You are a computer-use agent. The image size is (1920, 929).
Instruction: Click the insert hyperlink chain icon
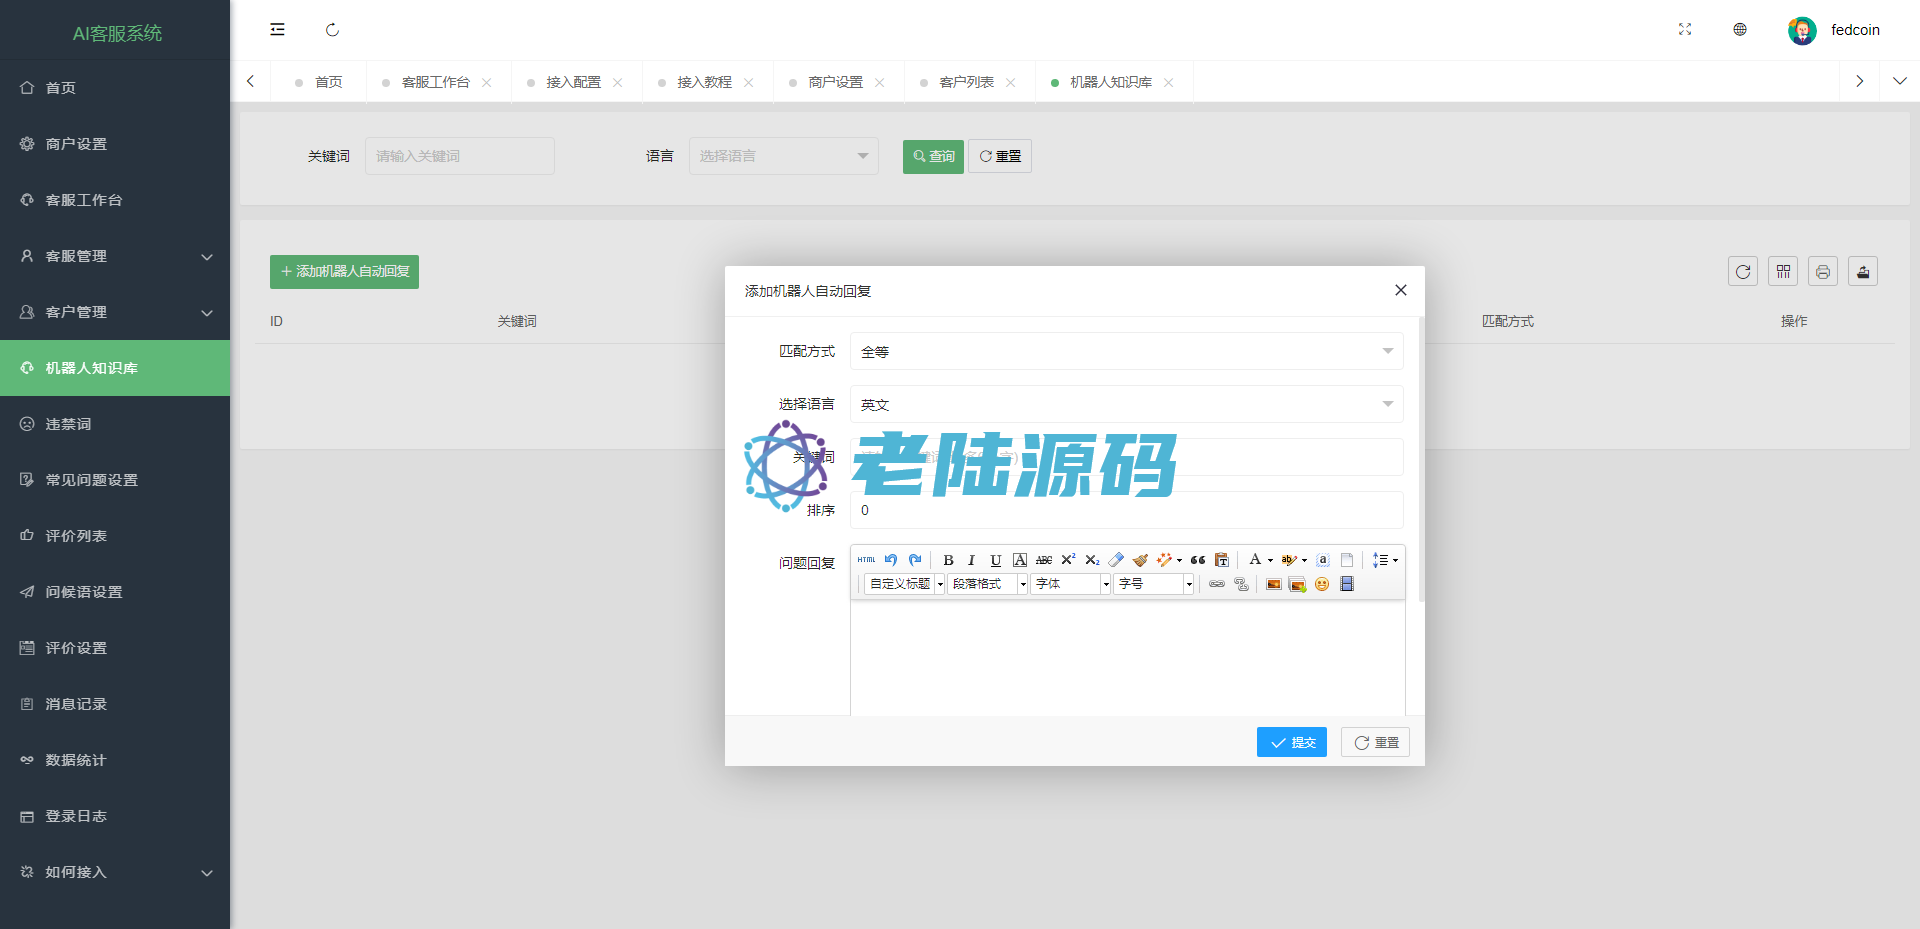1217,584
